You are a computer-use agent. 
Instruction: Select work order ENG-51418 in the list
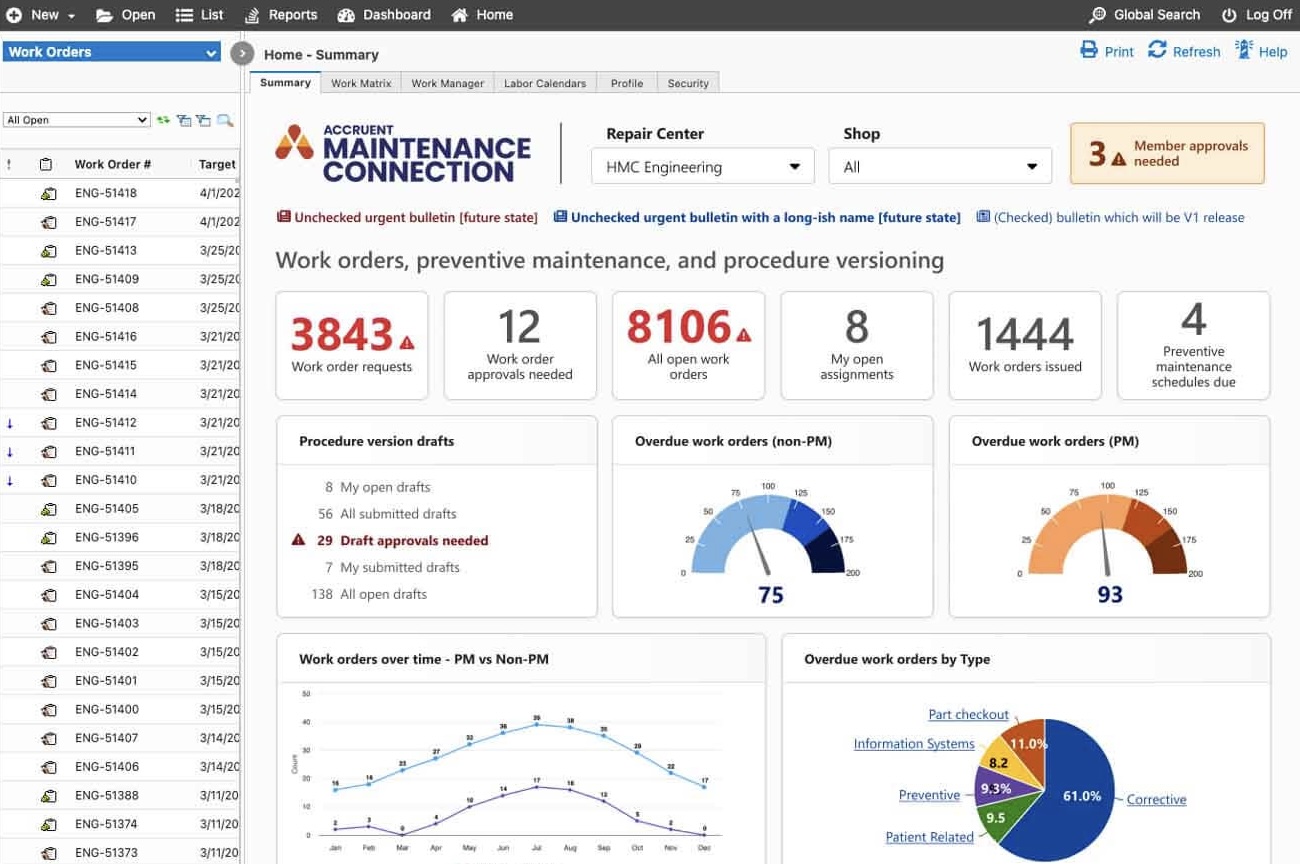click(106, 193)
